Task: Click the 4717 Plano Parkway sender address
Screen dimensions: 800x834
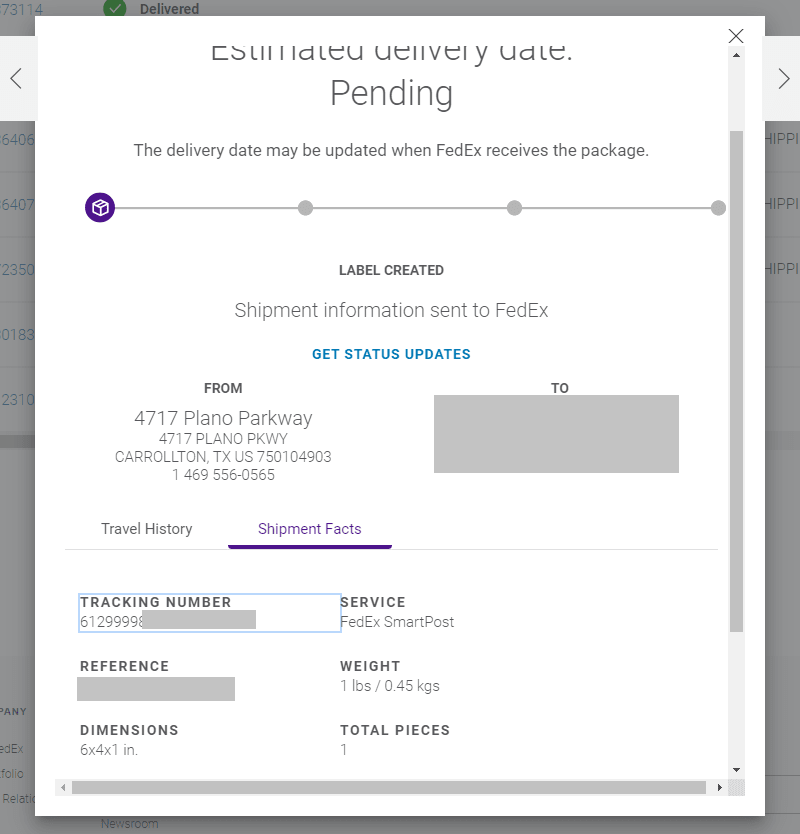Action: (223, 418)
